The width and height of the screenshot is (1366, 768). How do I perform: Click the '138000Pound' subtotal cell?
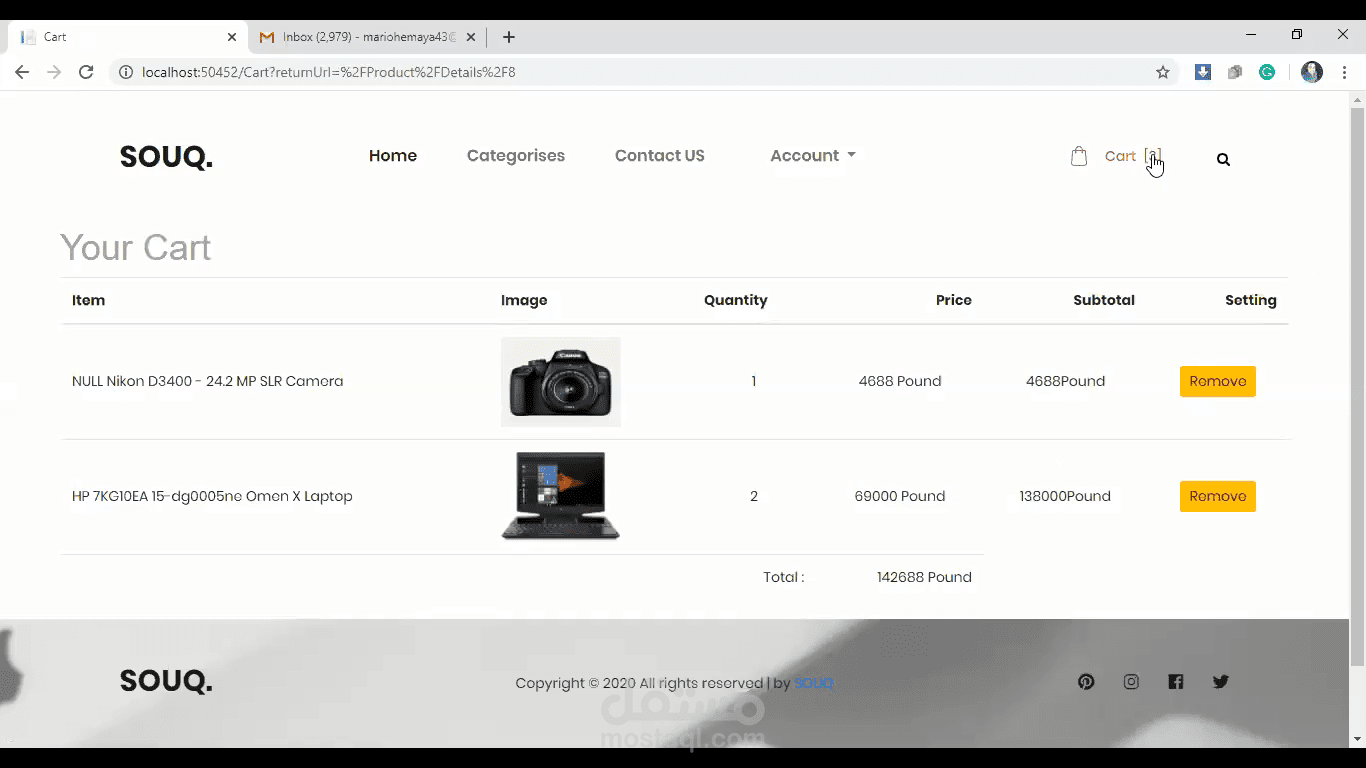pyautogui.click(x=1065, y=496)
